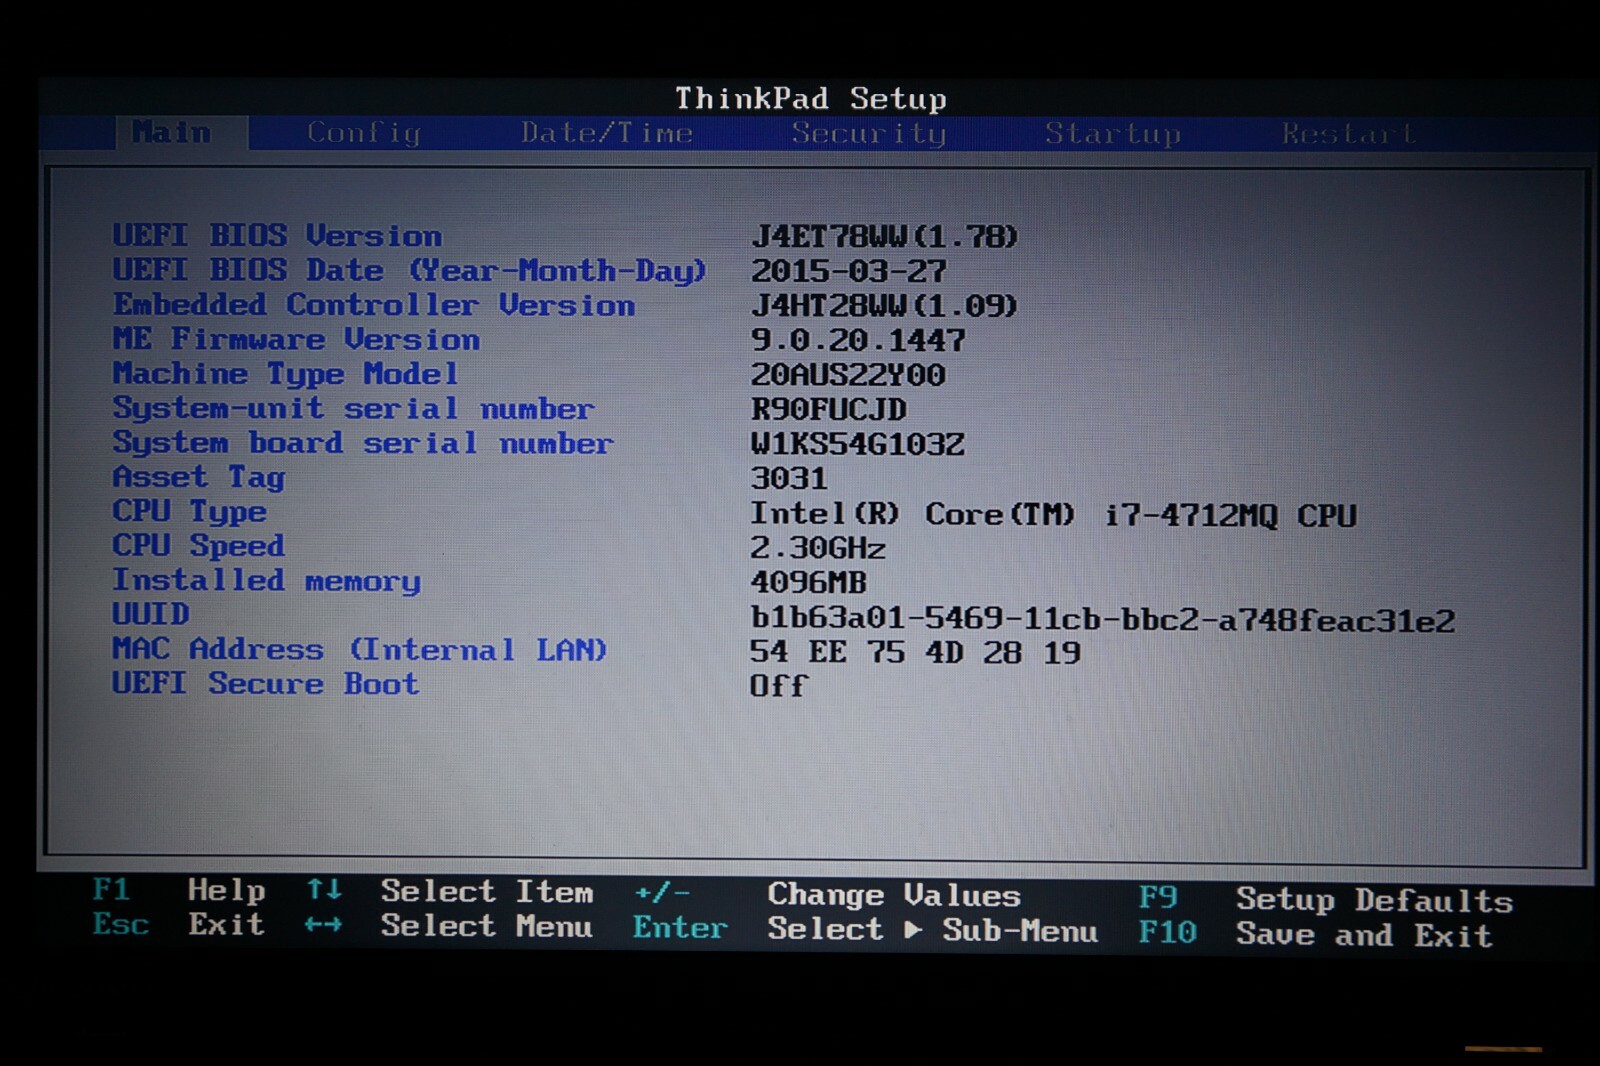The image size is (1600, 1066).
Task: Click the Enter key hint
Action: (x=680, y=928)
